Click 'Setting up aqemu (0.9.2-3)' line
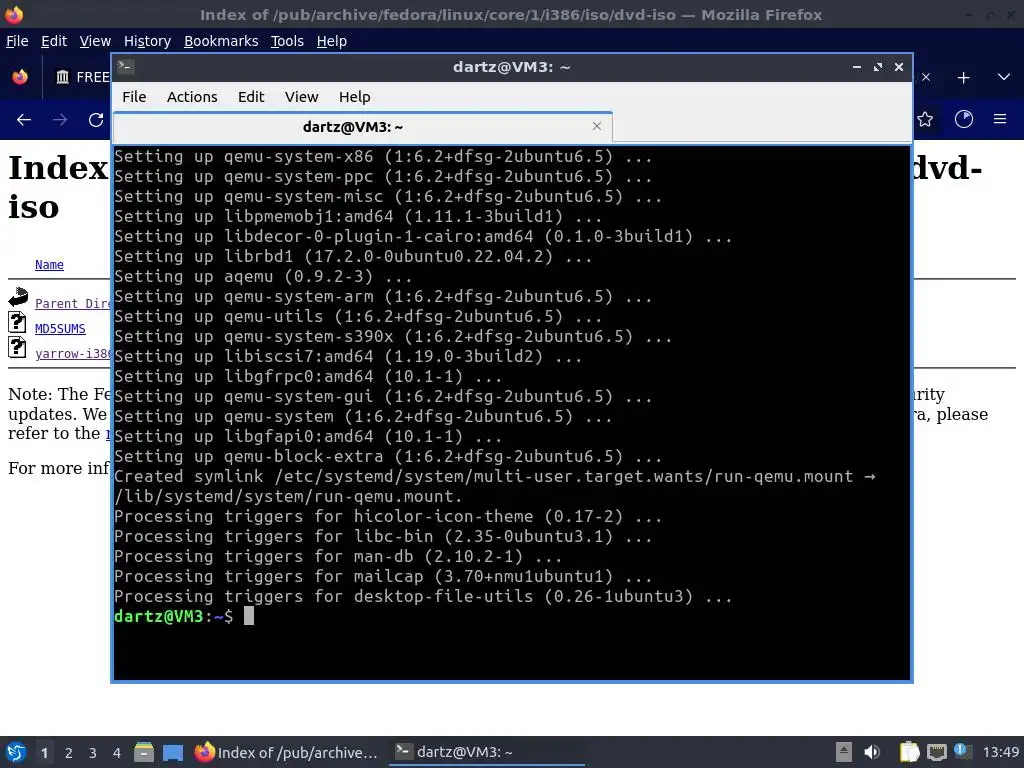This screenshot has height=768, width=1024. 263,276
